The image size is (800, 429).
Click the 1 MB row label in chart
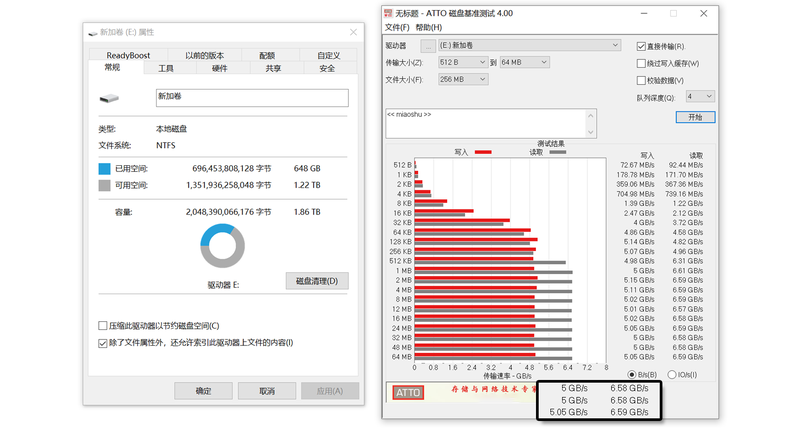tap(406, 270)
